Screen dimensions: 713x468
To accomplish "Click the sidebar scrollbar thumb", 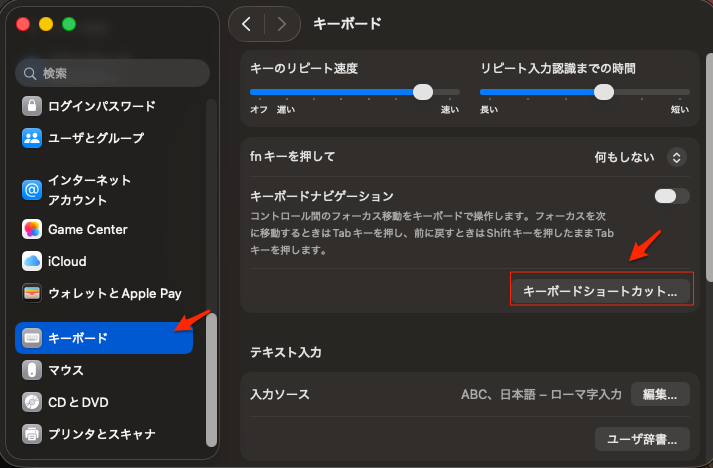I will (x=211, y=380).
